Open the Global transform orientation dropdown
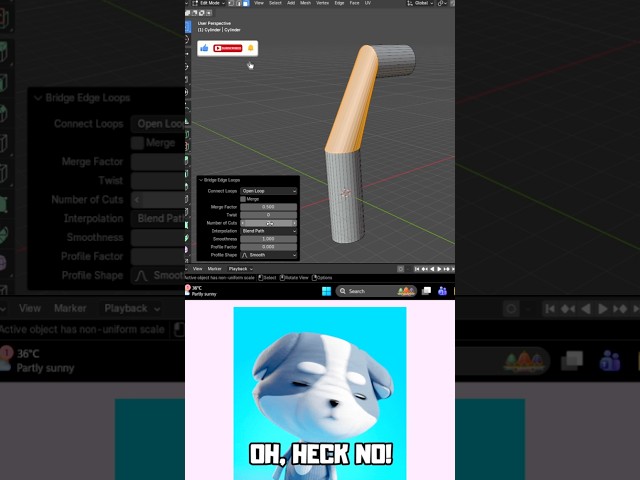Screen dimensions: 640x480 (420, 3)
